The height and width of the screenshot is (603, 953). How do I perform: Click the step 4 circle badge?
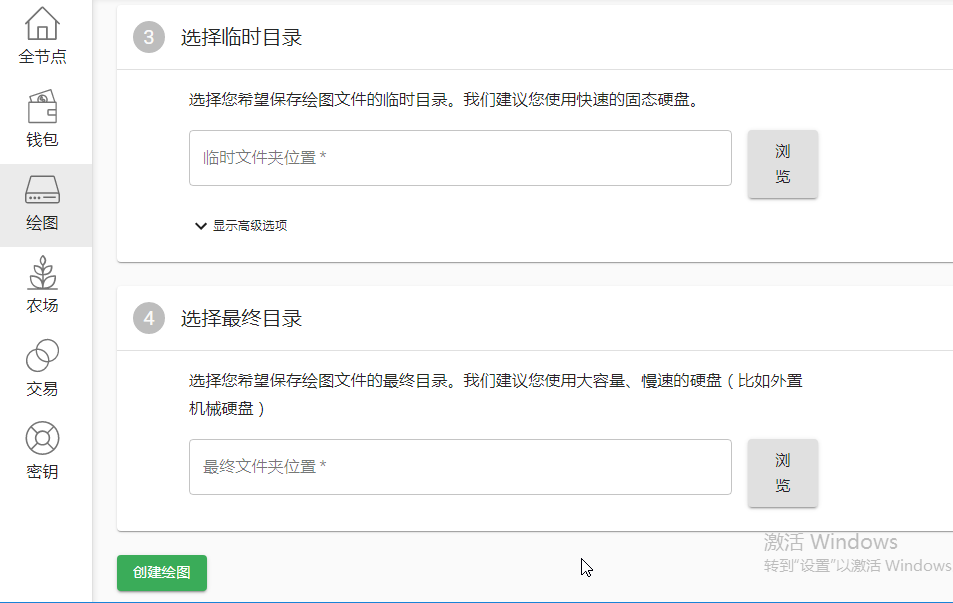(x=148, y=318)
